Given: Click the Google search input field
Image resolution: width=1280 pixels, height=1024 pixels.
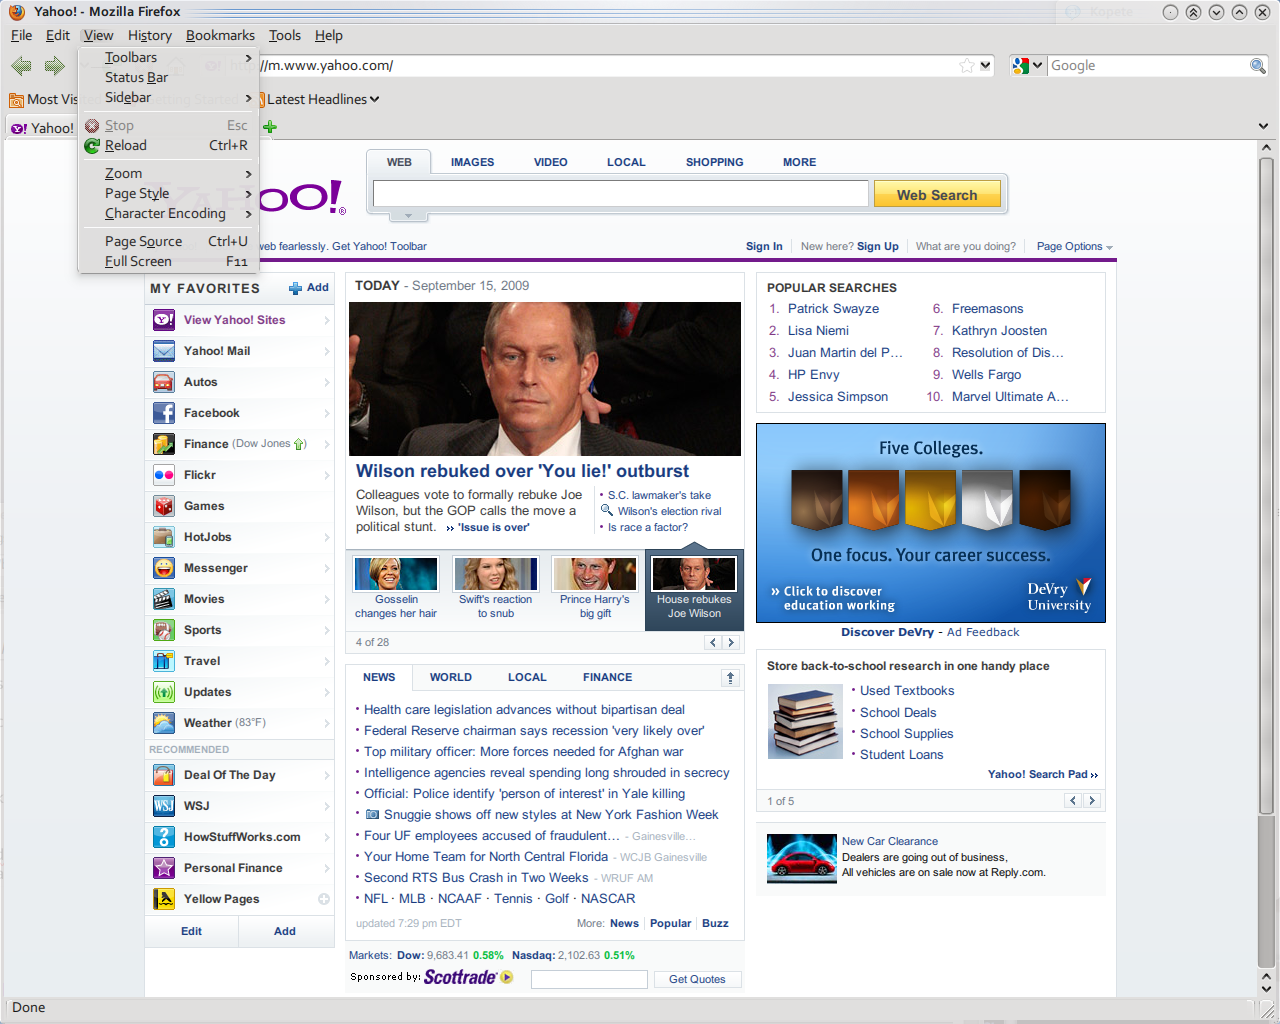Looking at the screenshot, I should 1147,66.
